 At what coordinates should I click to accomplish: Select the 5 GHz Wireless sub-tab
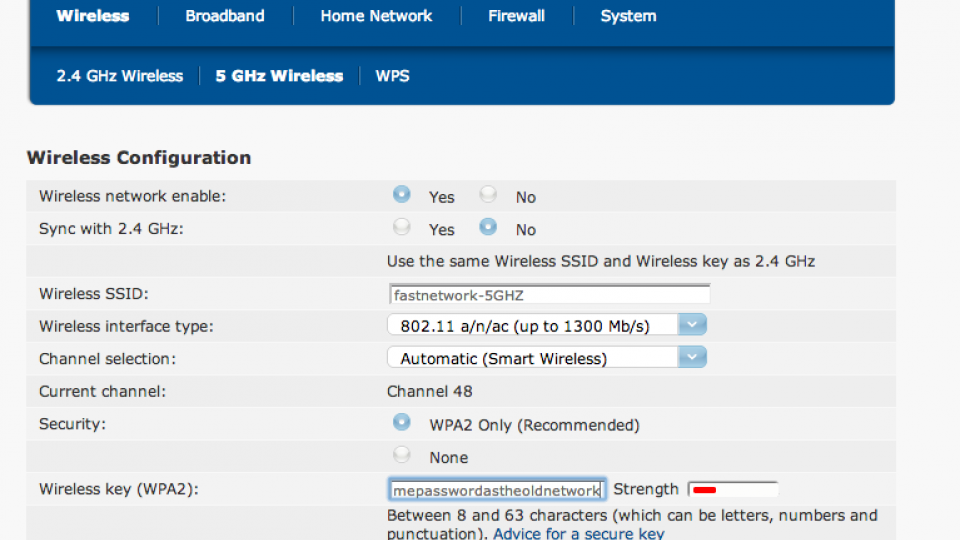(x=279, y=76)
